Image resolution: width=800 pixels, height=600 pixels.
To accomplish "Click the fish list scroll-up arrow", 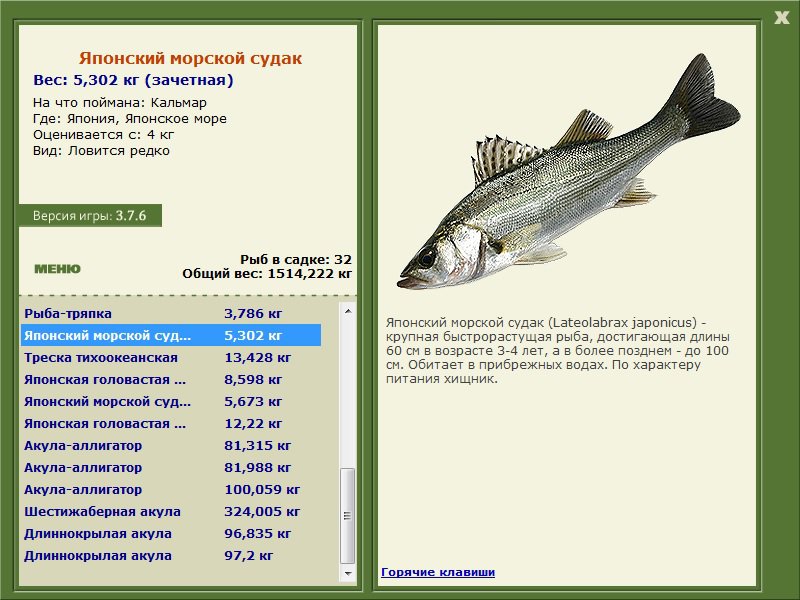I will [x=348, y=311].
